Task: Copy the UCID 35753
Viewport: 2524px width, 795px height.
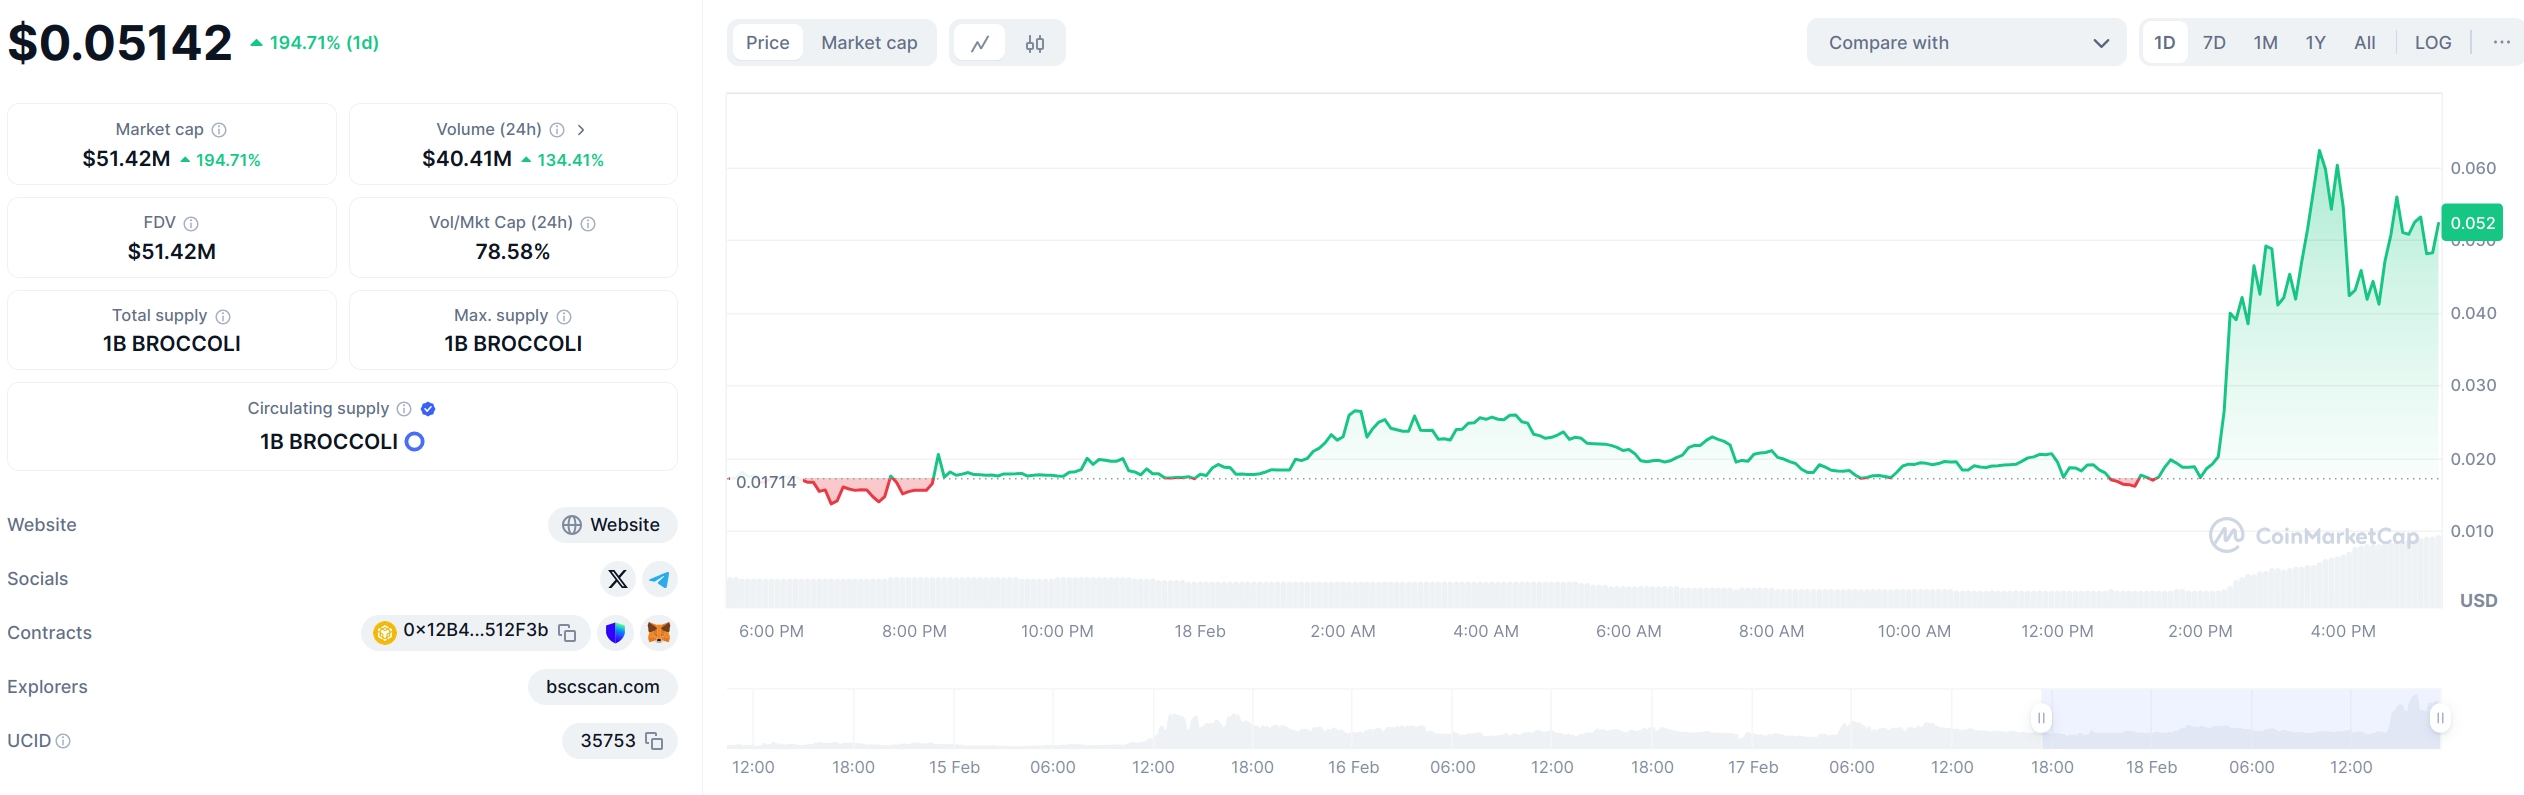Action: coord(654,741)
